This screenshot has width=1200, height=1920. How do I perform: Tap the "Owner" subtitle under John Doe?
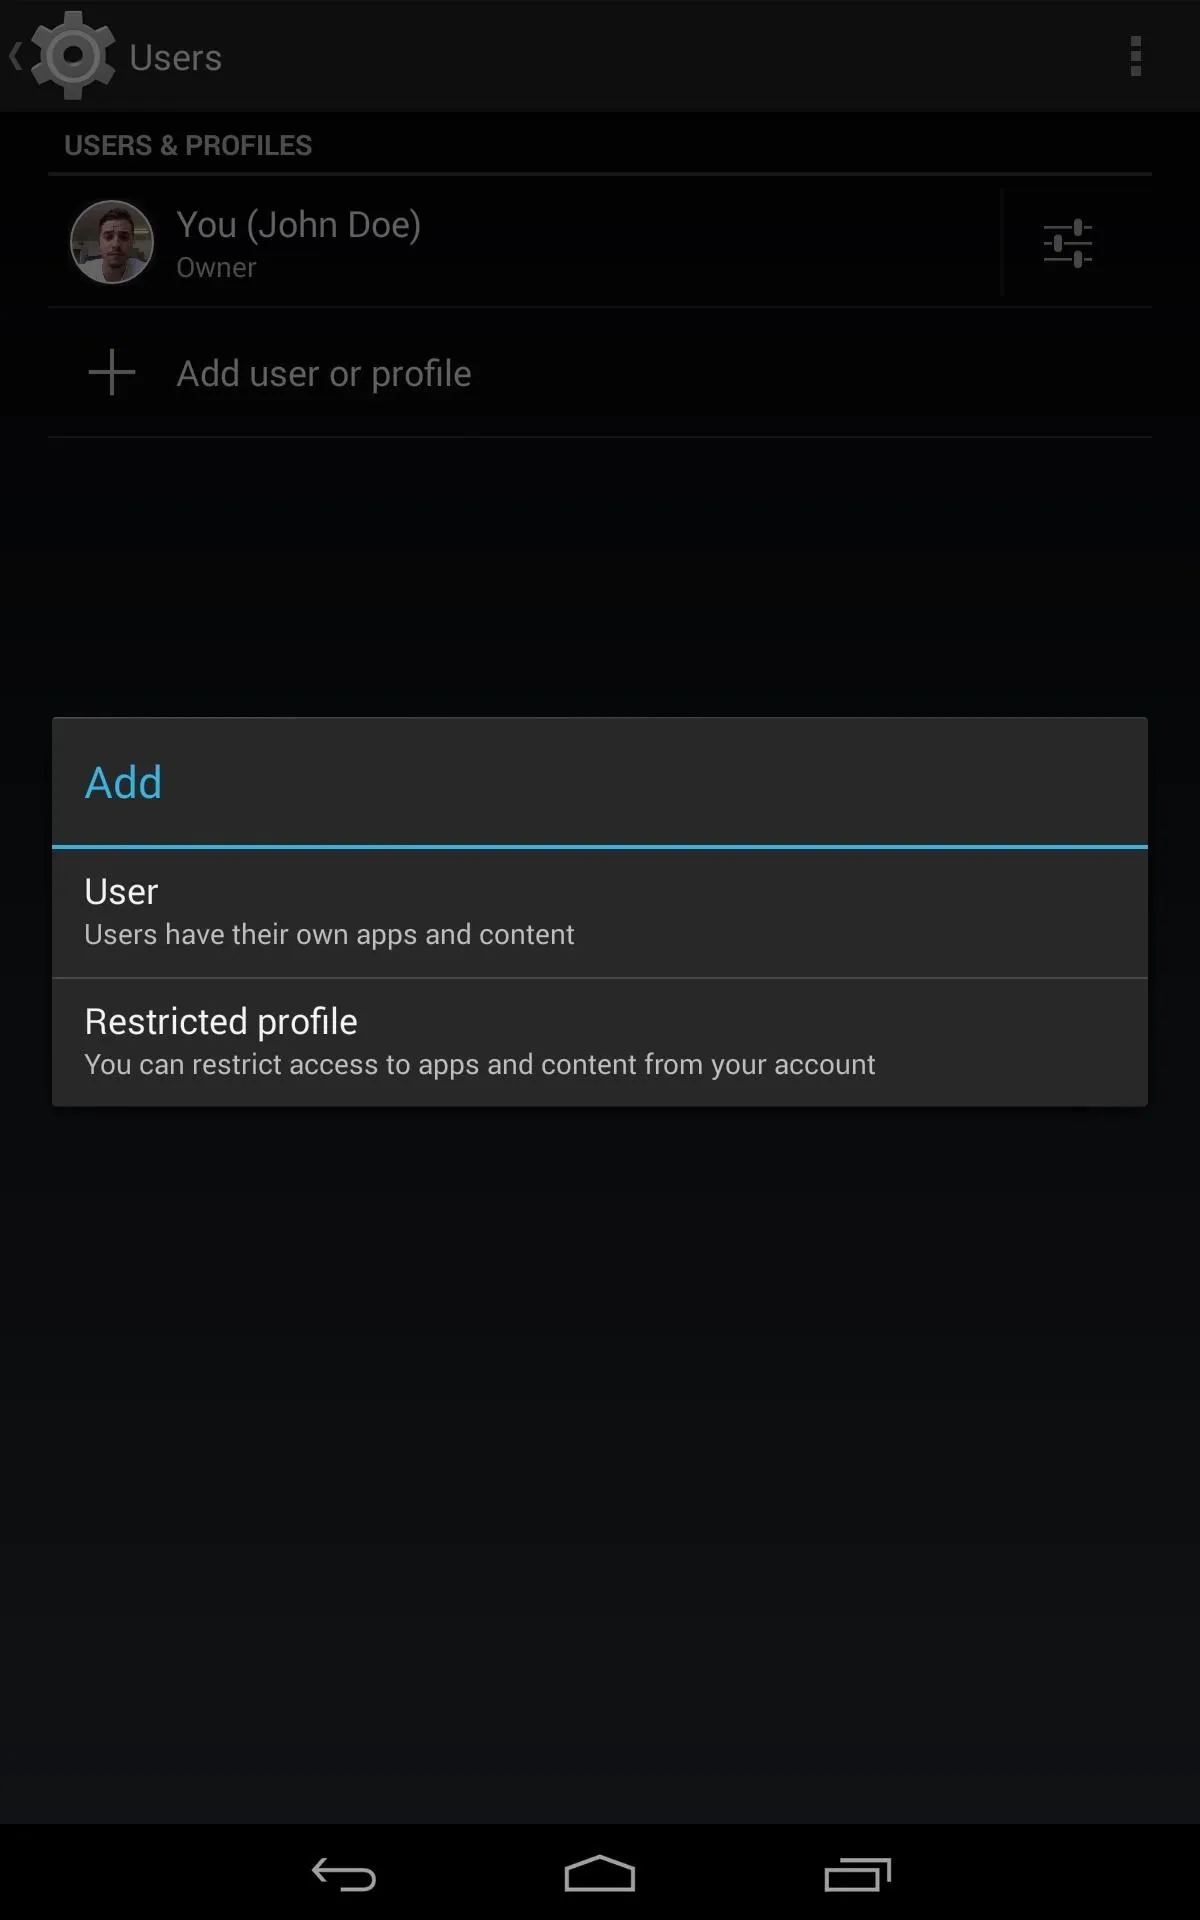[216, 268]
